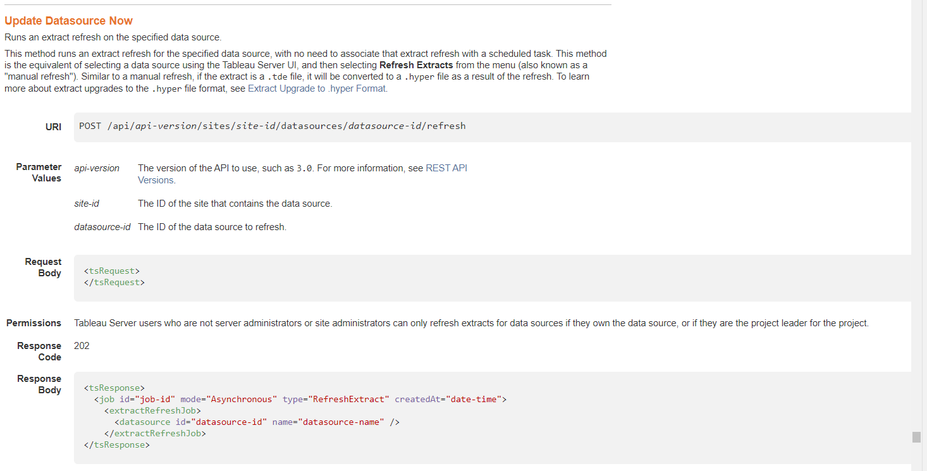Click the job id="job-id" line
The height and width of the screenshot is (471, 927).
[x=300, y=399]
